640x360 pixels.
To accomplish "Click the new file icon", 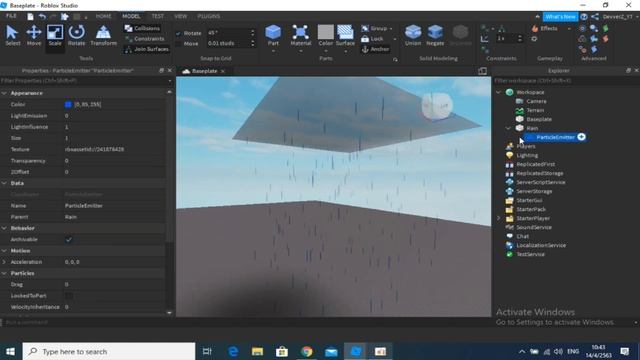I will pyautogui.click(x=30, y=16).
